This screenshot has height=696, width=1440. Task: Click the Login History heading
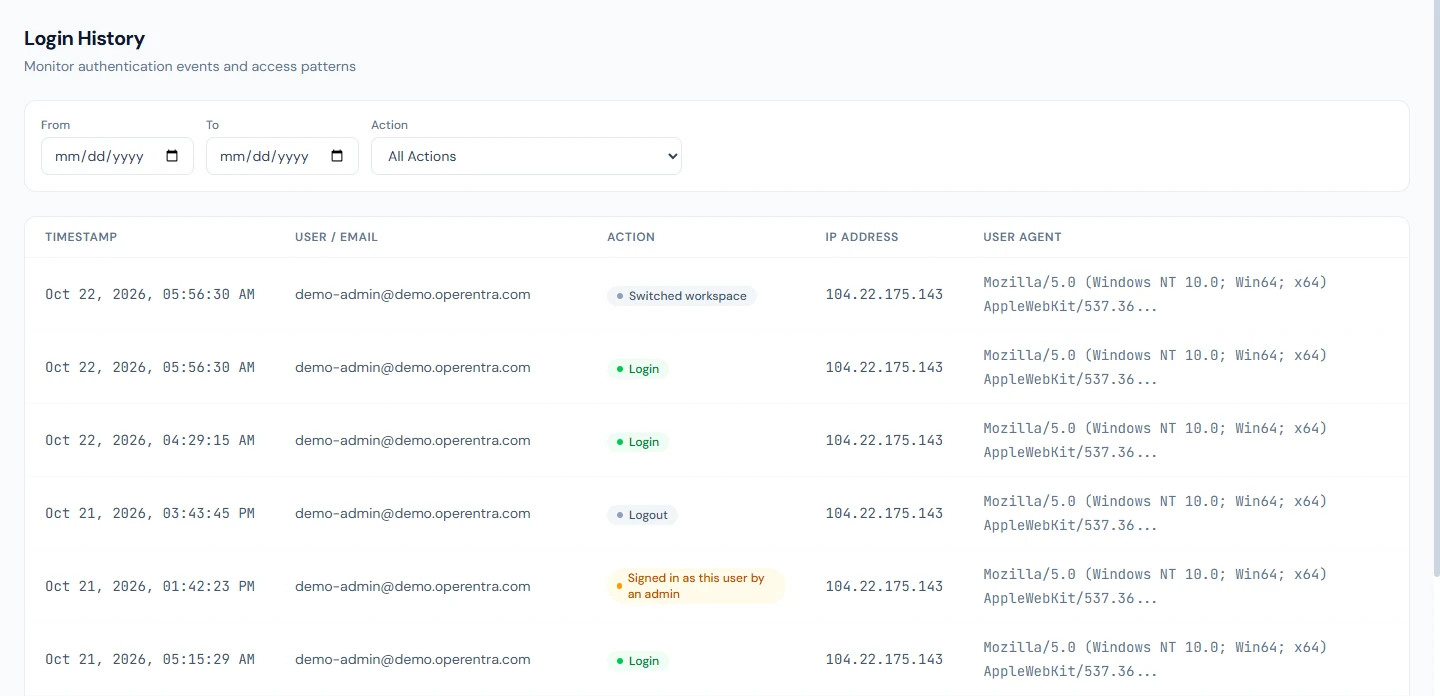tap(84, 38)
